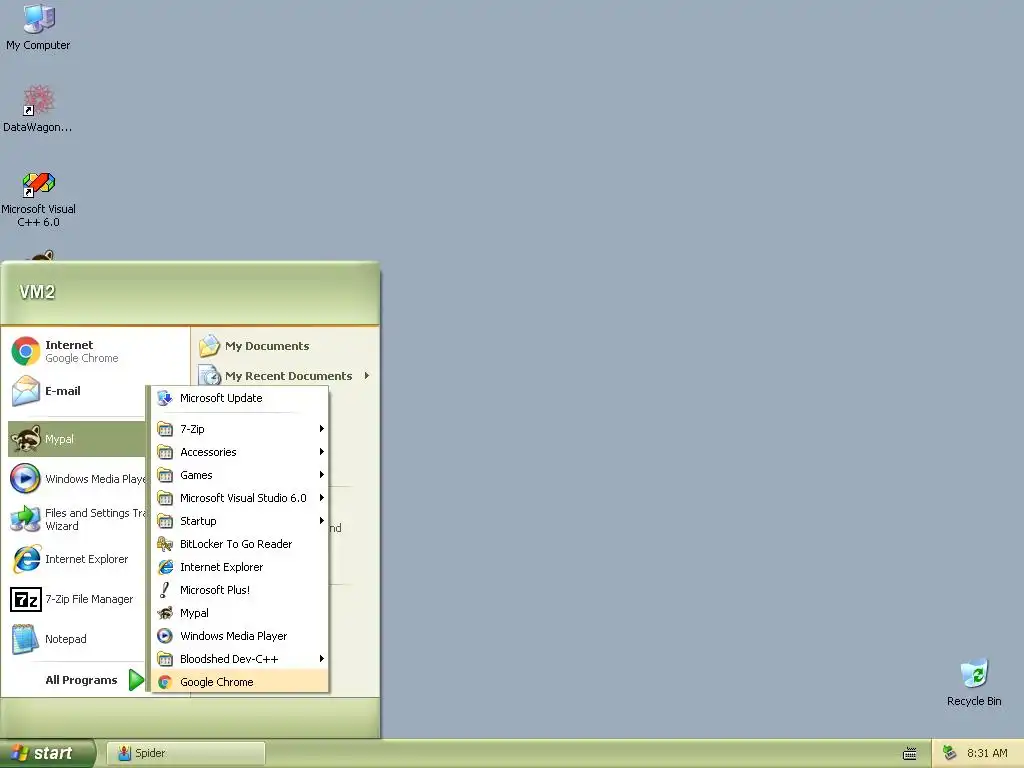1024x768 pixels.
Task: Click the VM2 user name header
Action: (37, 292)
